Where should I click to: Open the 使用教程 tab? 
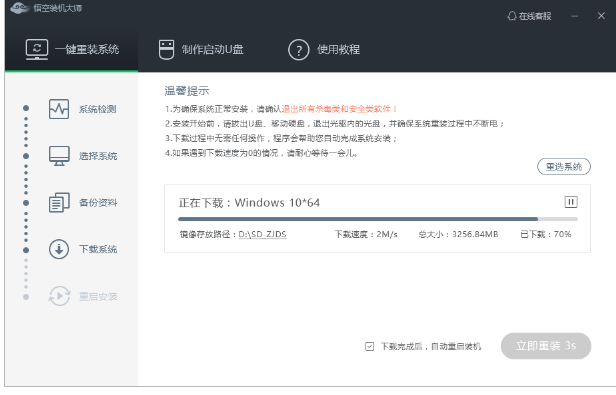pyautogui.click(x=324, y=50)
